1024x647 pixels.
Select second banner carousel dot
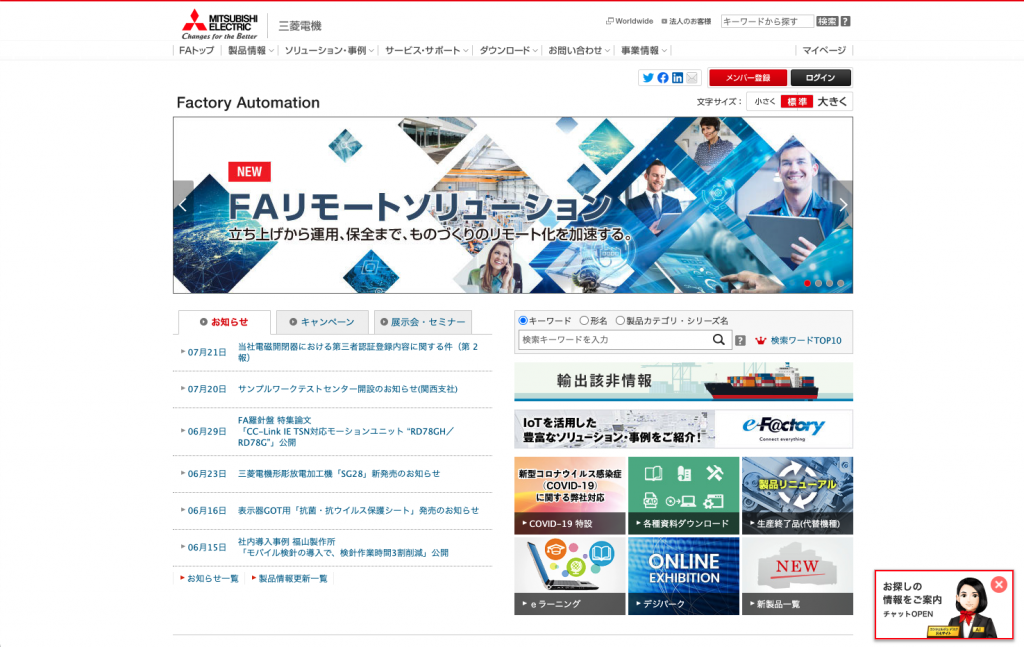(819, 283)
